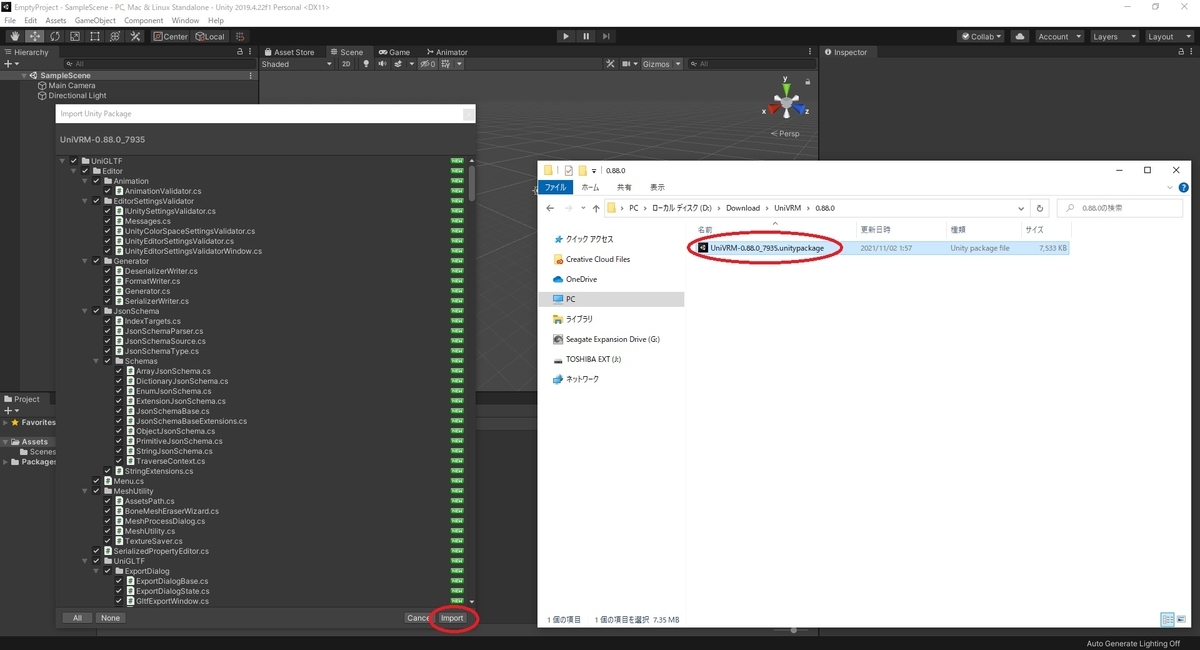Click the Import button
The width and height of the screenshot is (1200, 650).
point(452,618)
